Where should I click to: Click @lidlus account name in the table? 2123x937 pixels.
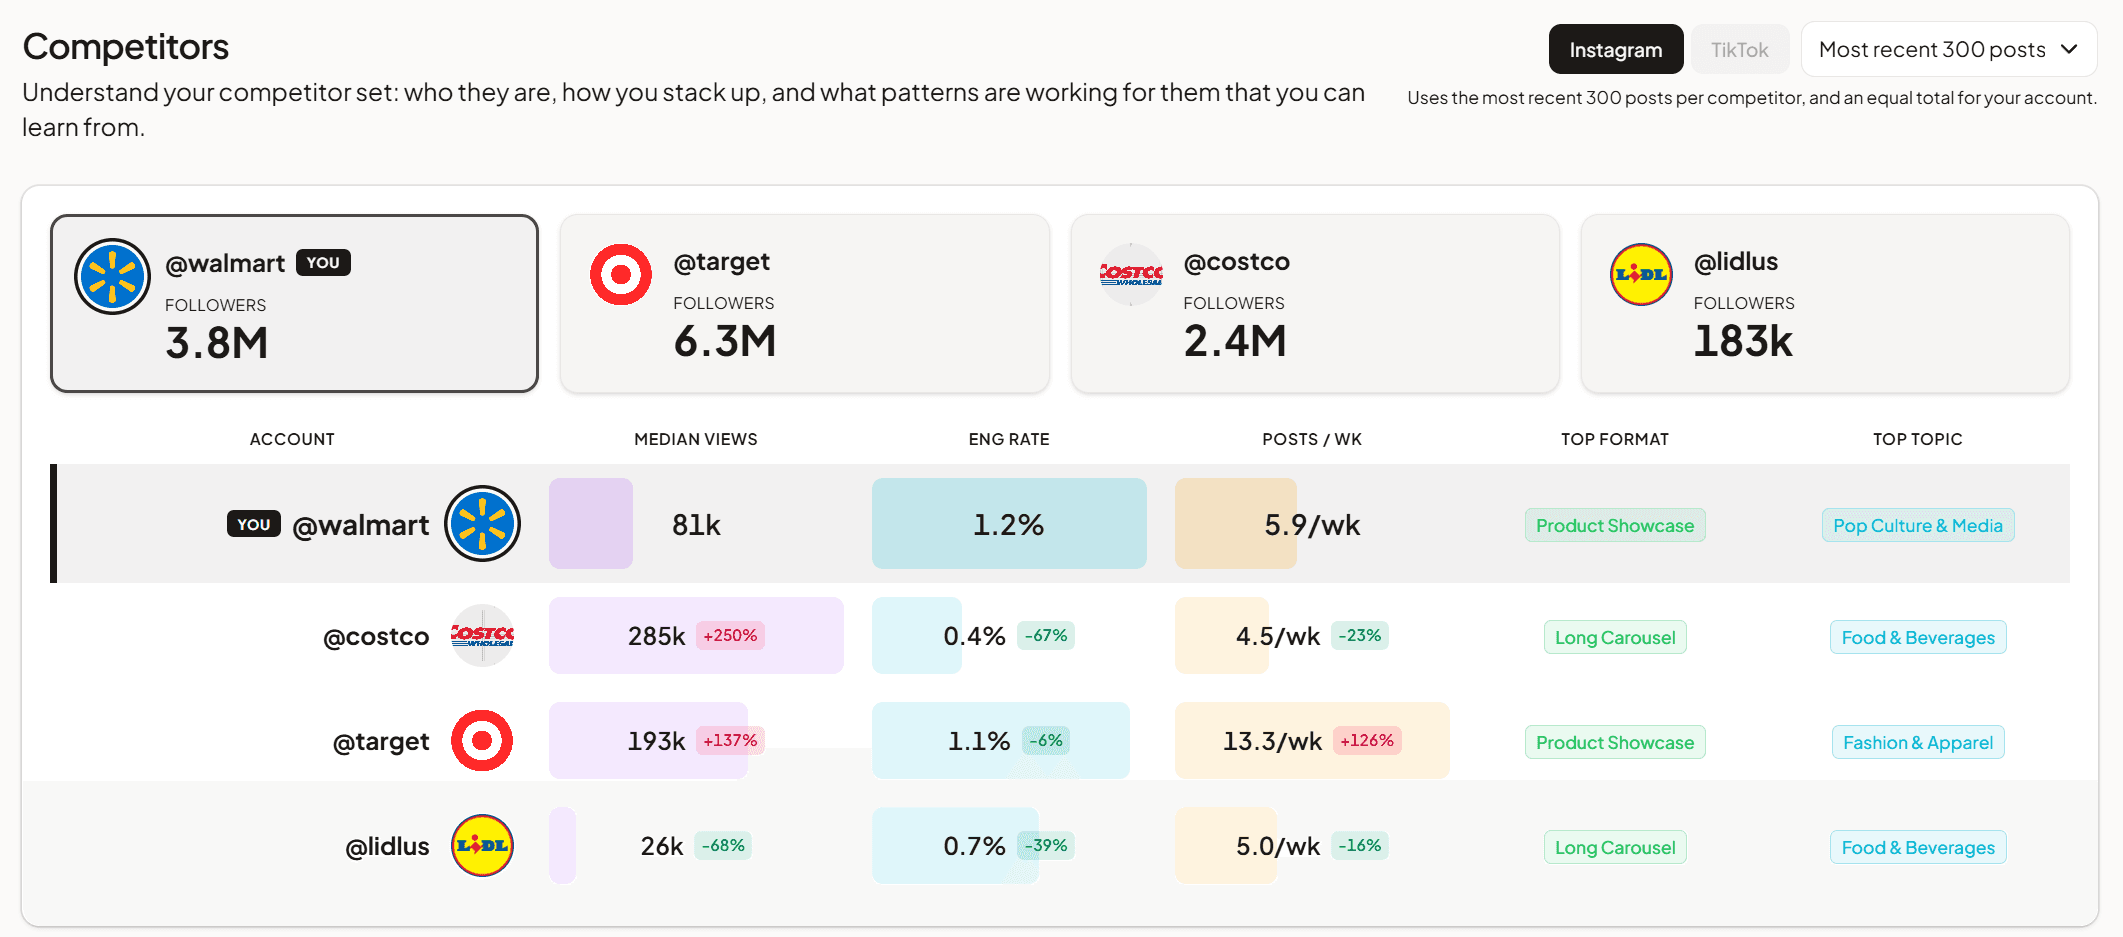388,847
